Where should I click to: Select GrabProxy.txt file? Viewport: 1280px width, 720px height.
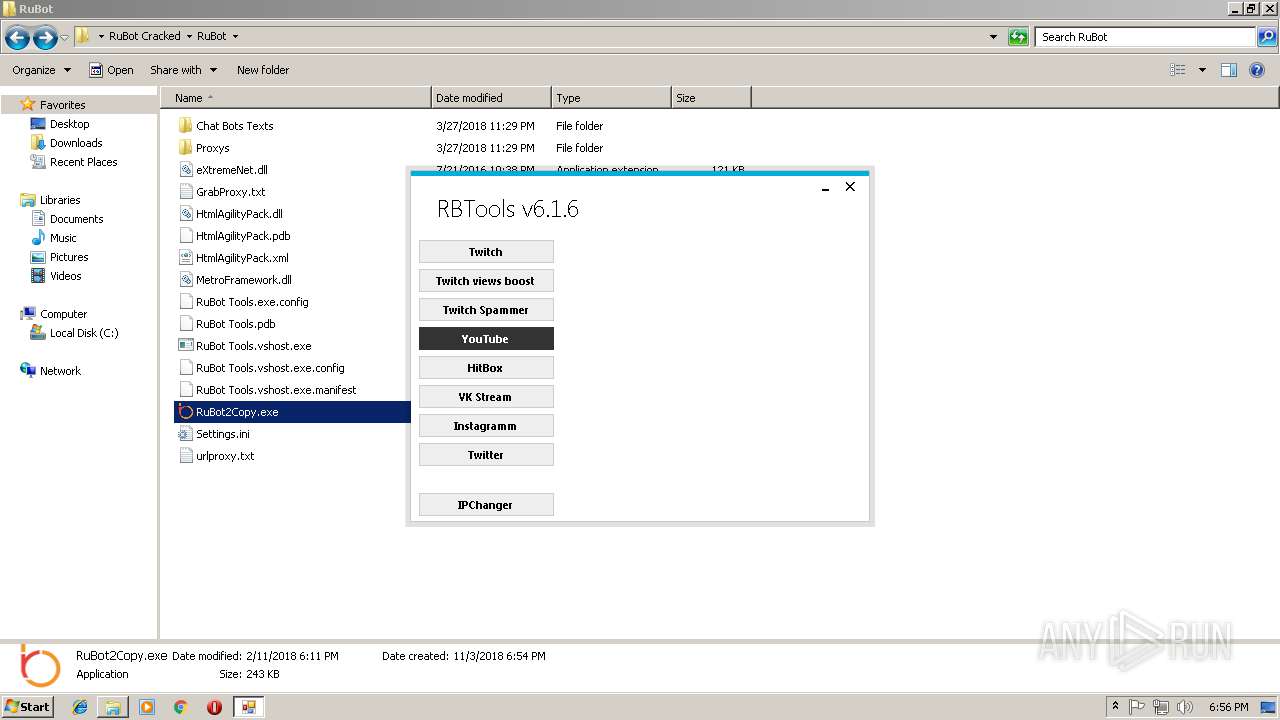(x=230, y=192)
